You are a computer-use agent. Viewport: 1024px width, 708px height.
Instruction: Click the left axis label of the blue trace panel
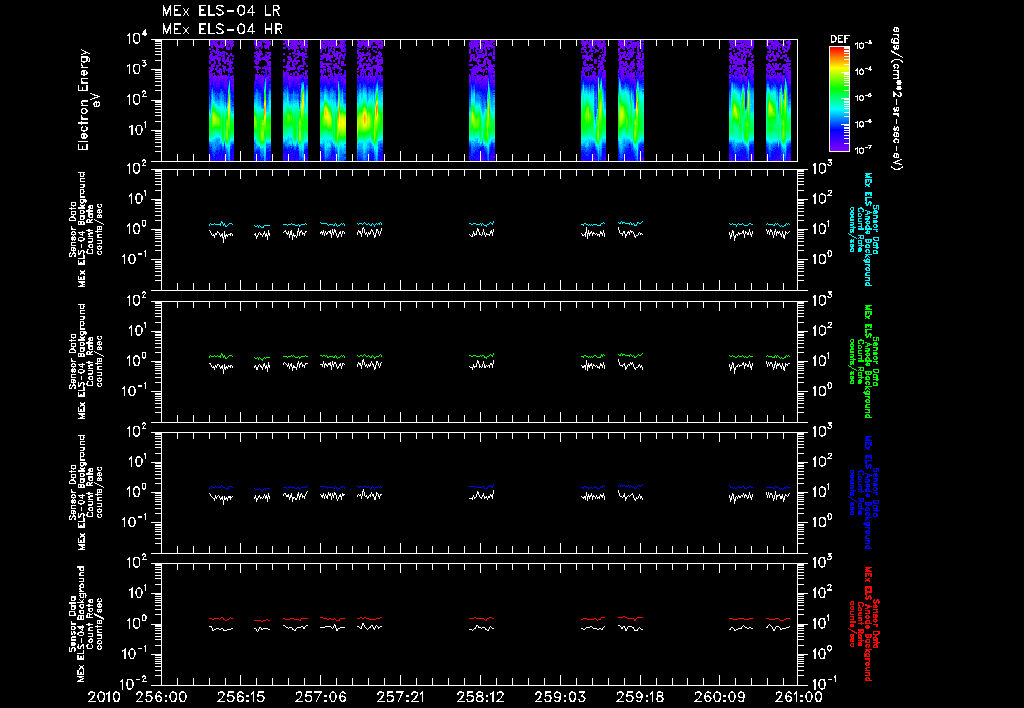point(85,492)
